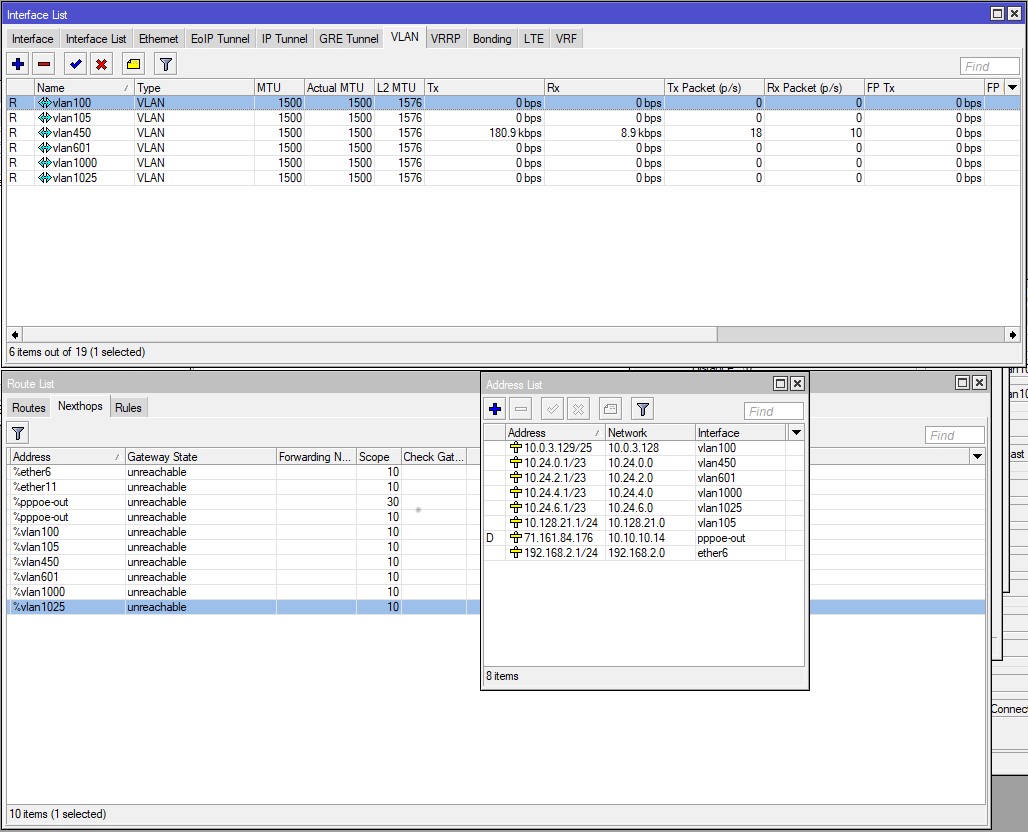
Task: Sort by the Gateway State column header
Action: (200, 456)
